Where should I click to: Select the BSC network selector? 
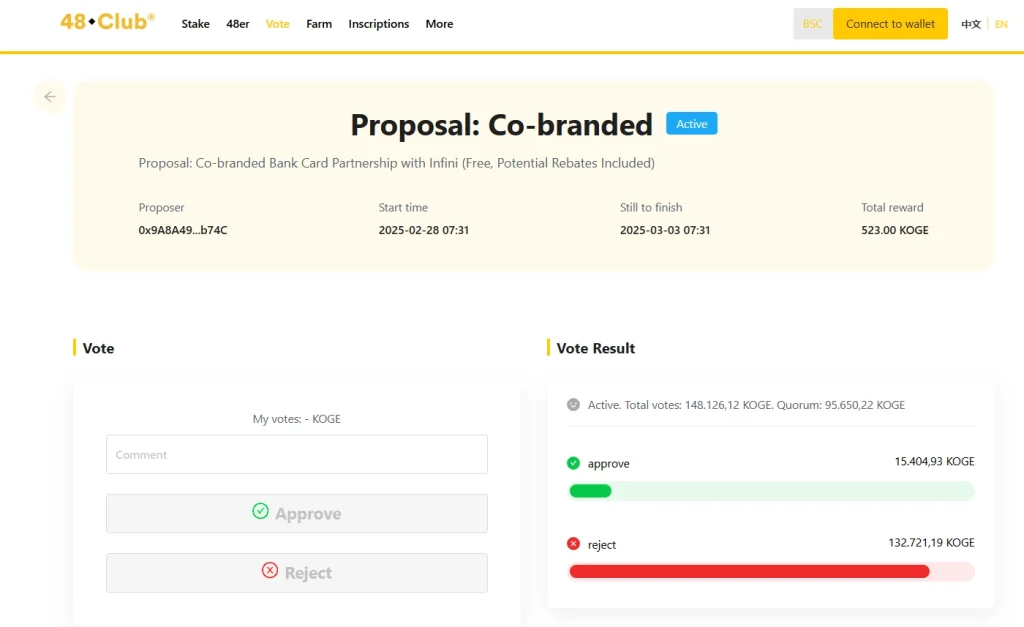tap(812, 24)
